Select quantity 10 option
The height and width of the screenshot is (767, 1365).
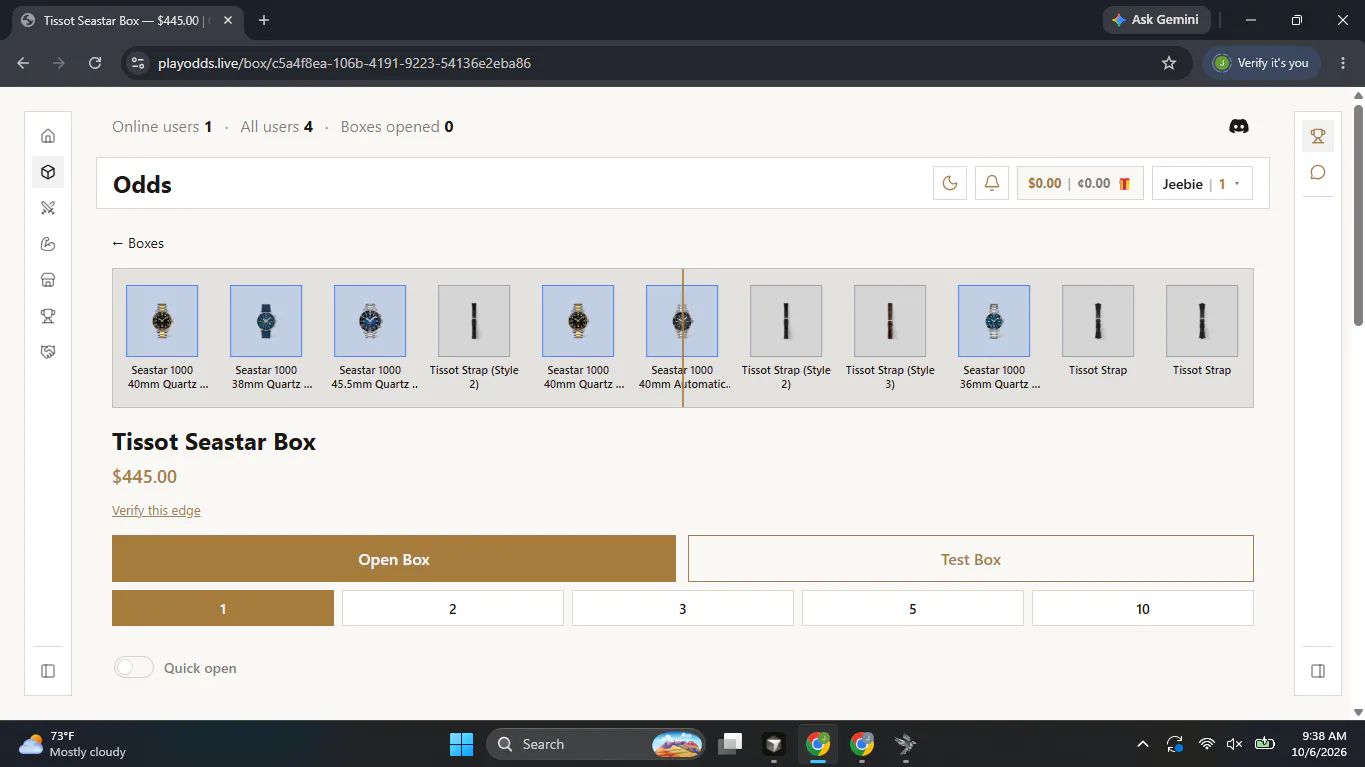click(1143, 608)
